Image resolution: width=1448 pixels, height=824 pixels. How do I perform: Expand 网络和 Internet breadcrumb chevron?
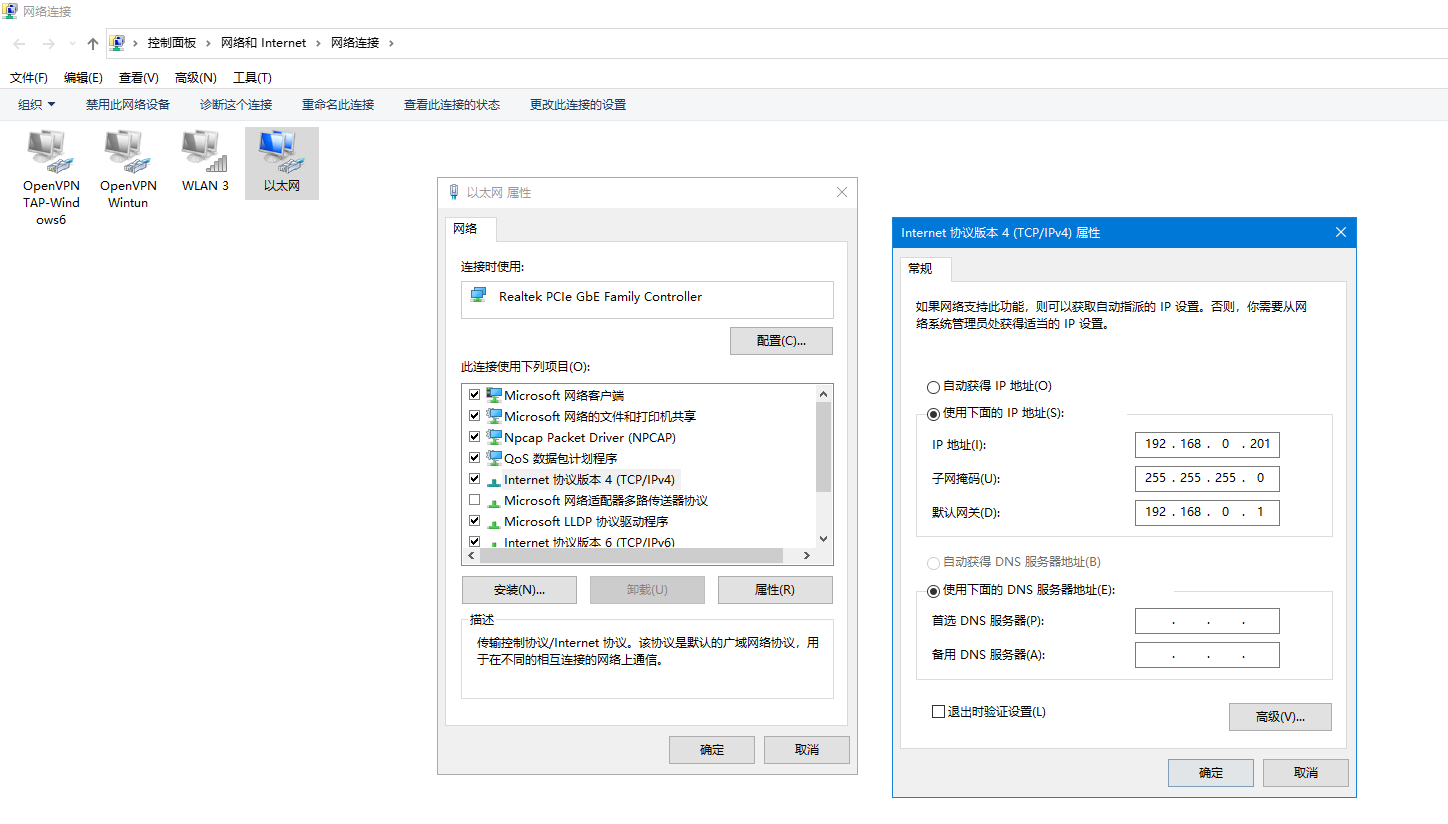(318, 43)
